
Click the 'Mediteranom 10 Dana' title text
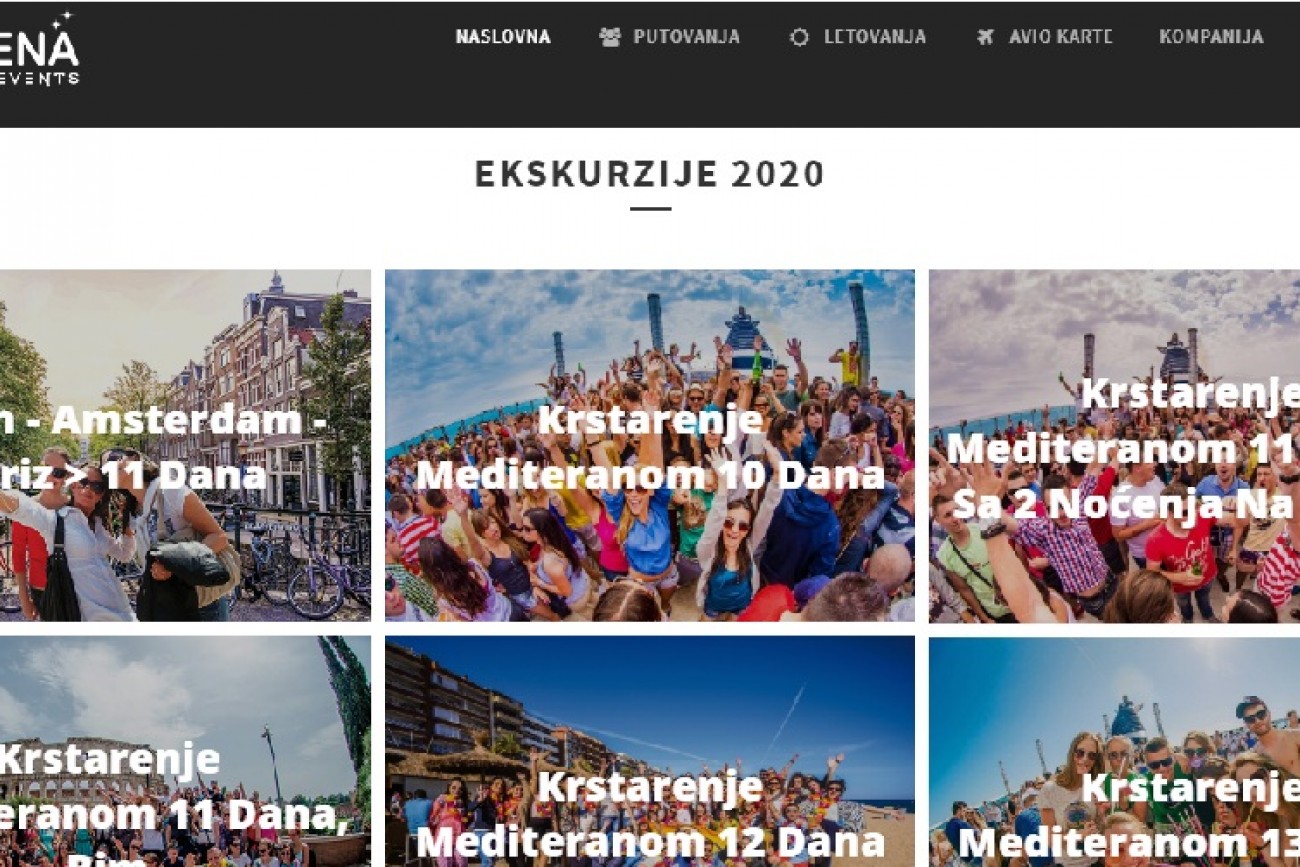(650, 474)
